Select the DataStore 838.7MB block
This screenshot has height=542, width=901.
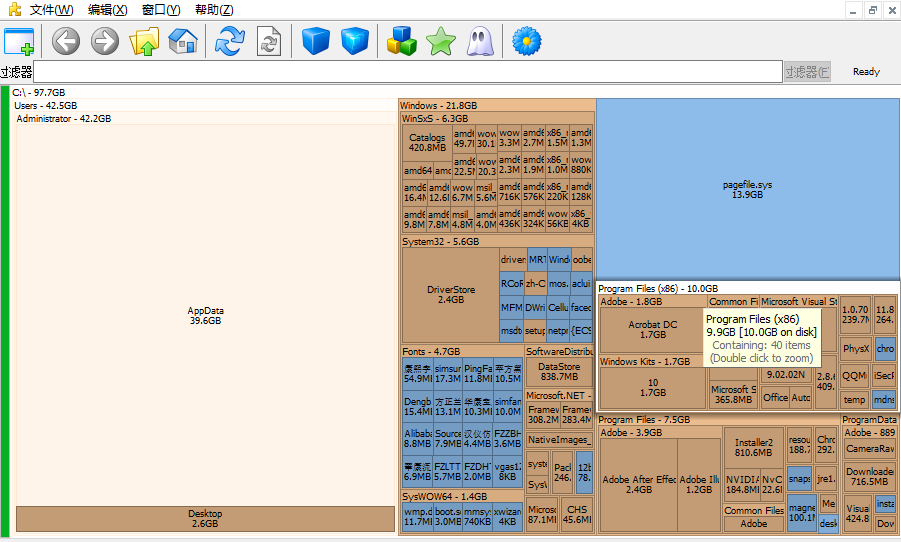click(559, 372)
